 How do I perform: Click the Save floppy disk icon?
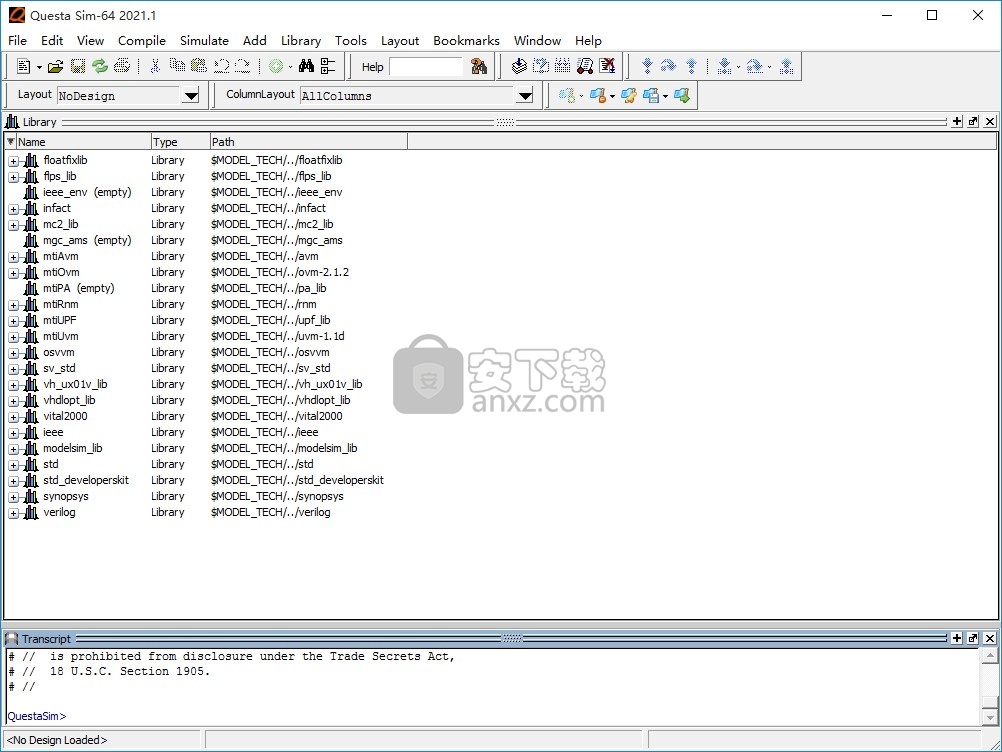point(78,66)
